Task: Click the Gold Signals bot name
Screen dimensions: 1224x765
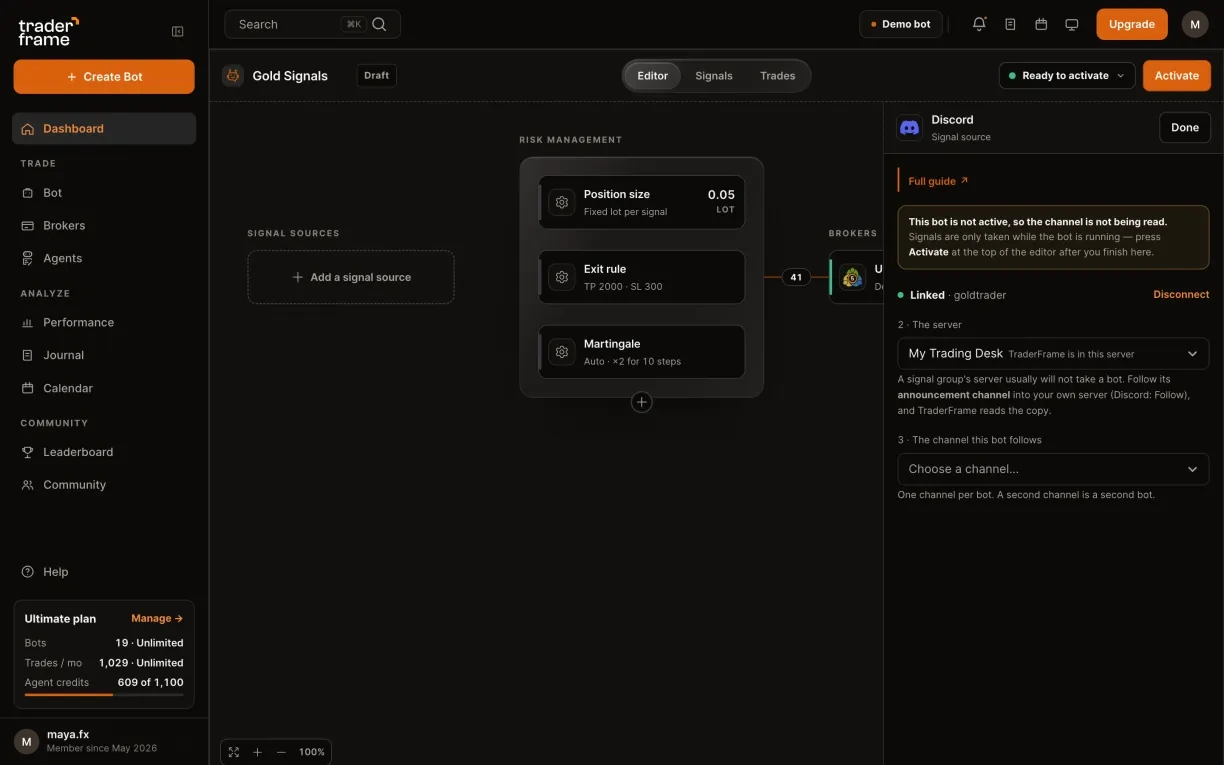Action: (x=290, y=76)
